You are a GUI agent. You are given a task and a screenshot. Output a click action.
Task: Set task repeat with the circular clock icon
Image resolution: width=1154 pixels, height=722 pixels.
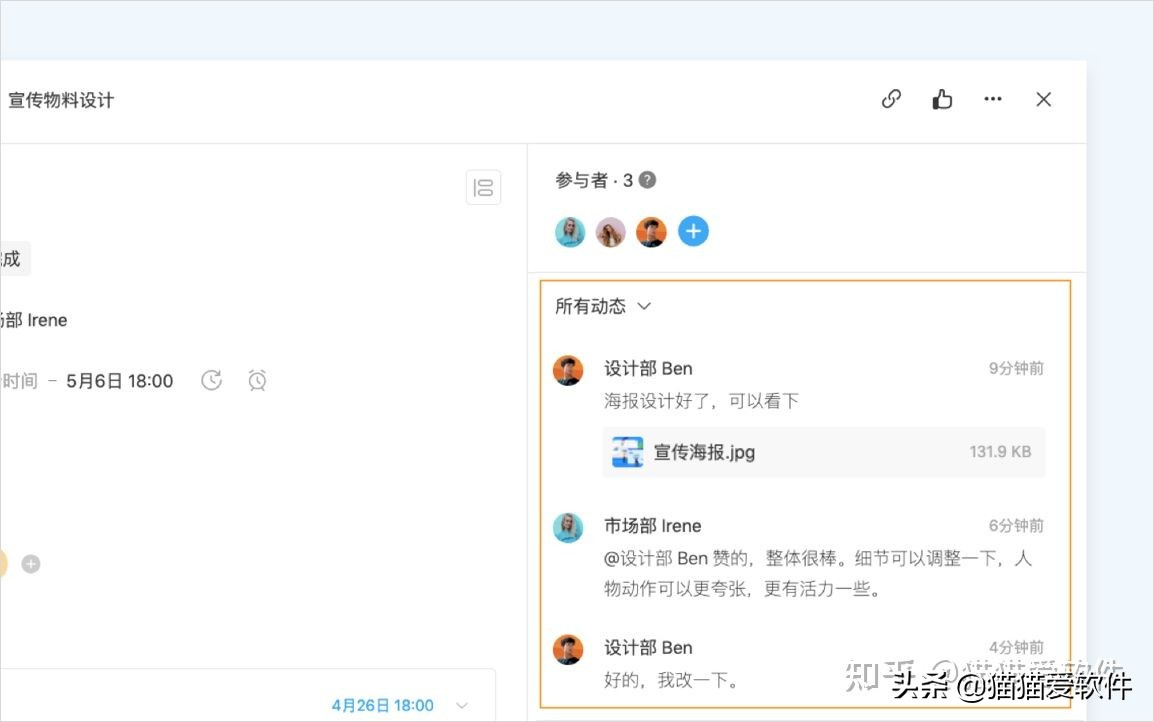point(211,380)
